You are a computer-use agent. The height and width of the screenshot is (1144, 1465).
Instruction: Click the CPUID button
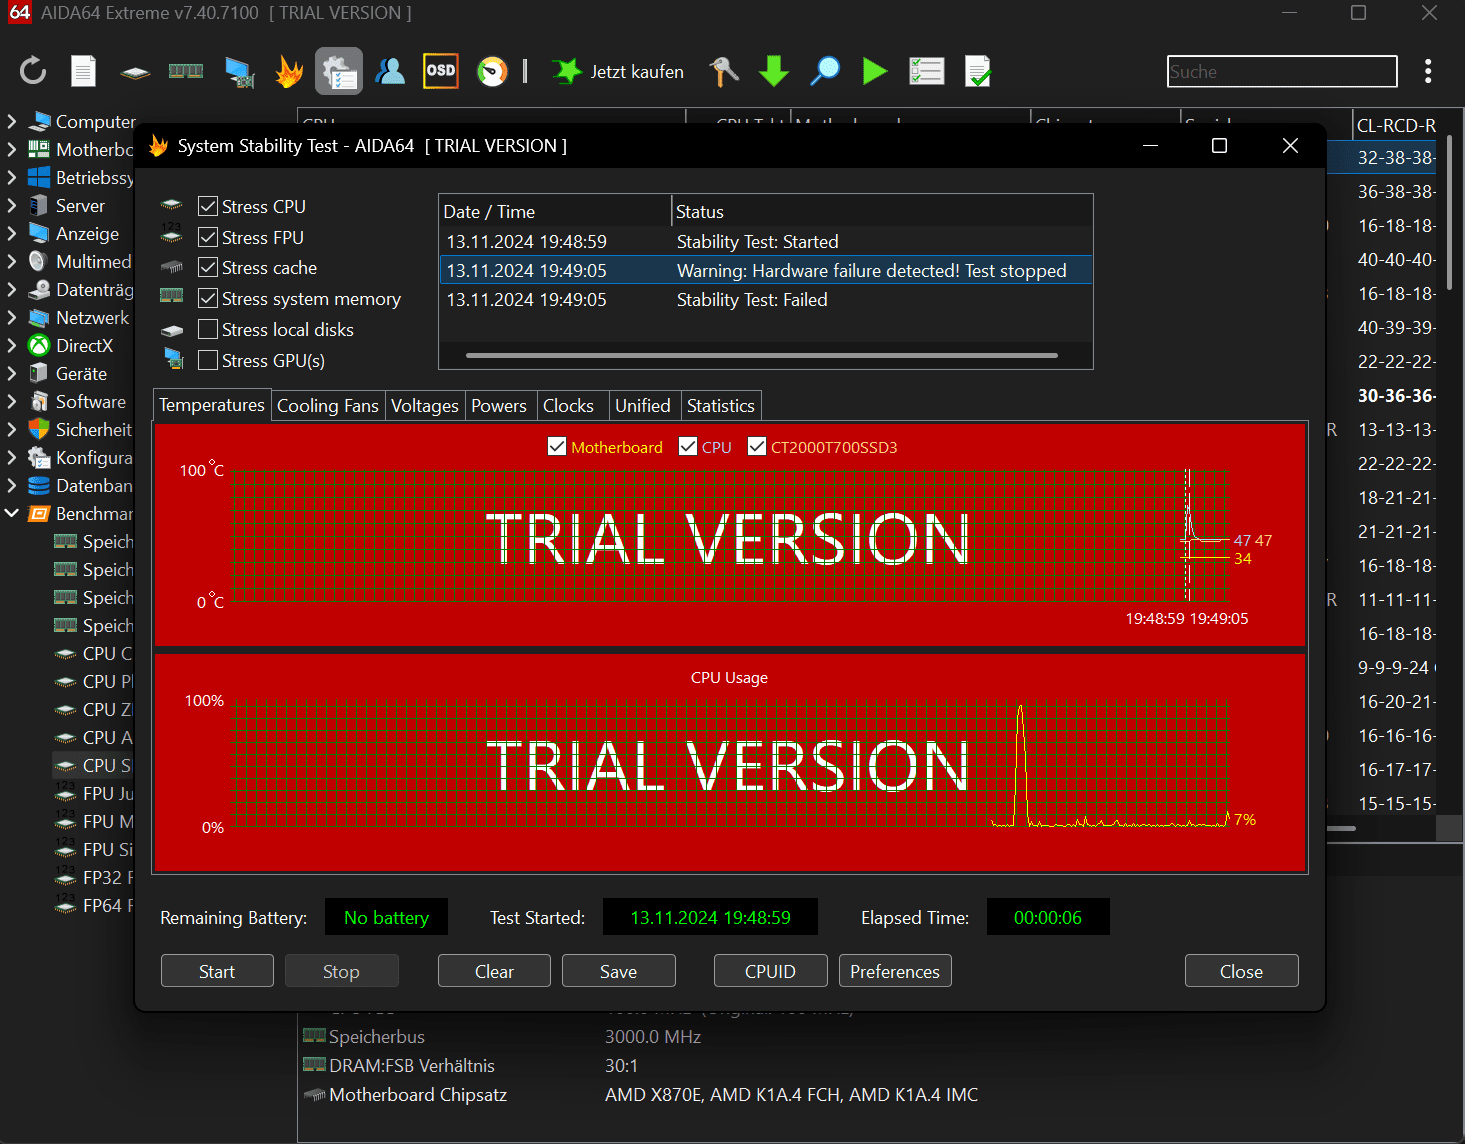coord(770,971)
